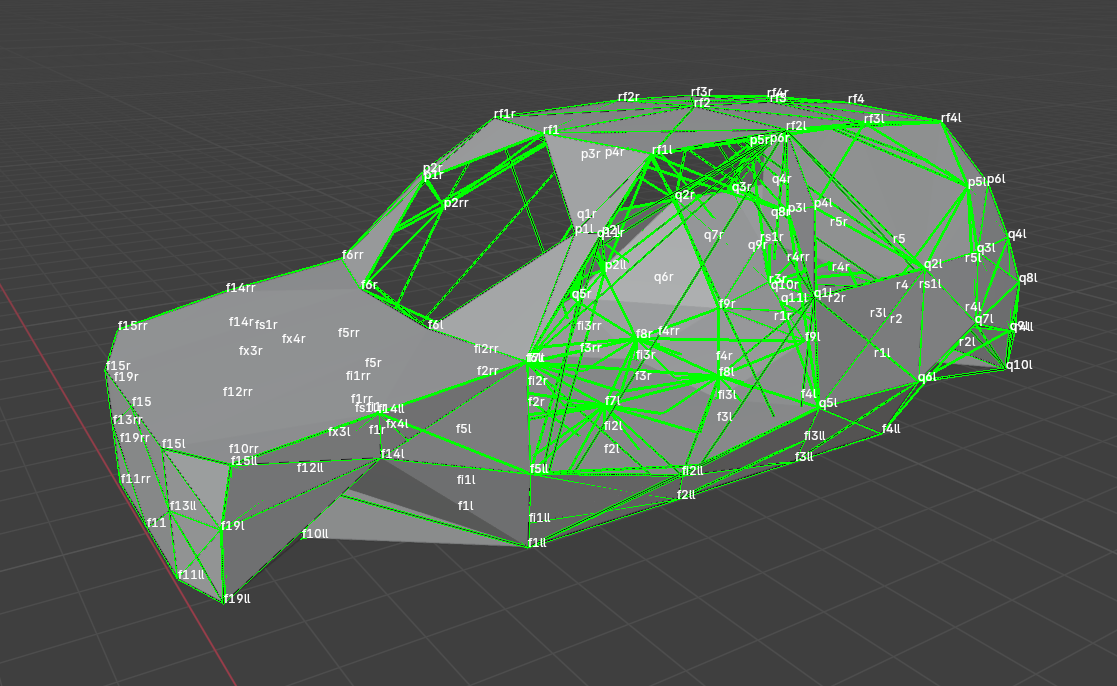Select the "q10l" rear node label
1117x686 pixels.
click(x=1019, y=365)
